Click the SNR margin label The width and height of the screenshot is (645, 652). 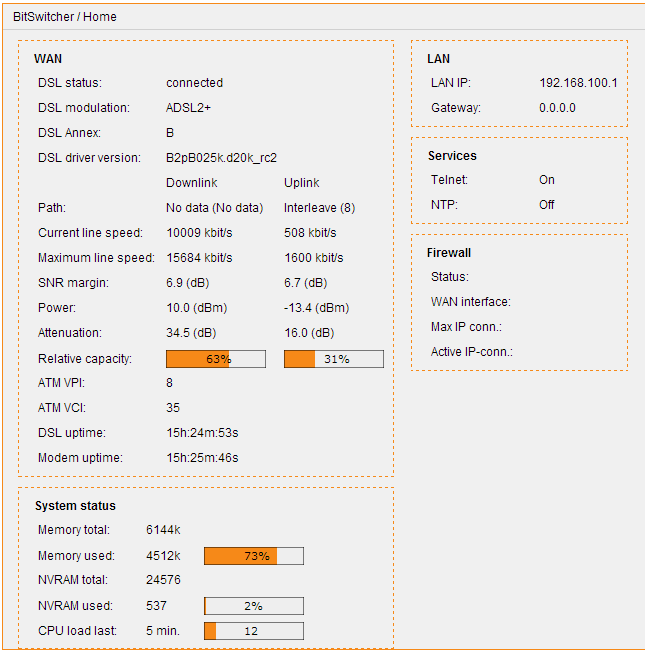tap(73, 283)
